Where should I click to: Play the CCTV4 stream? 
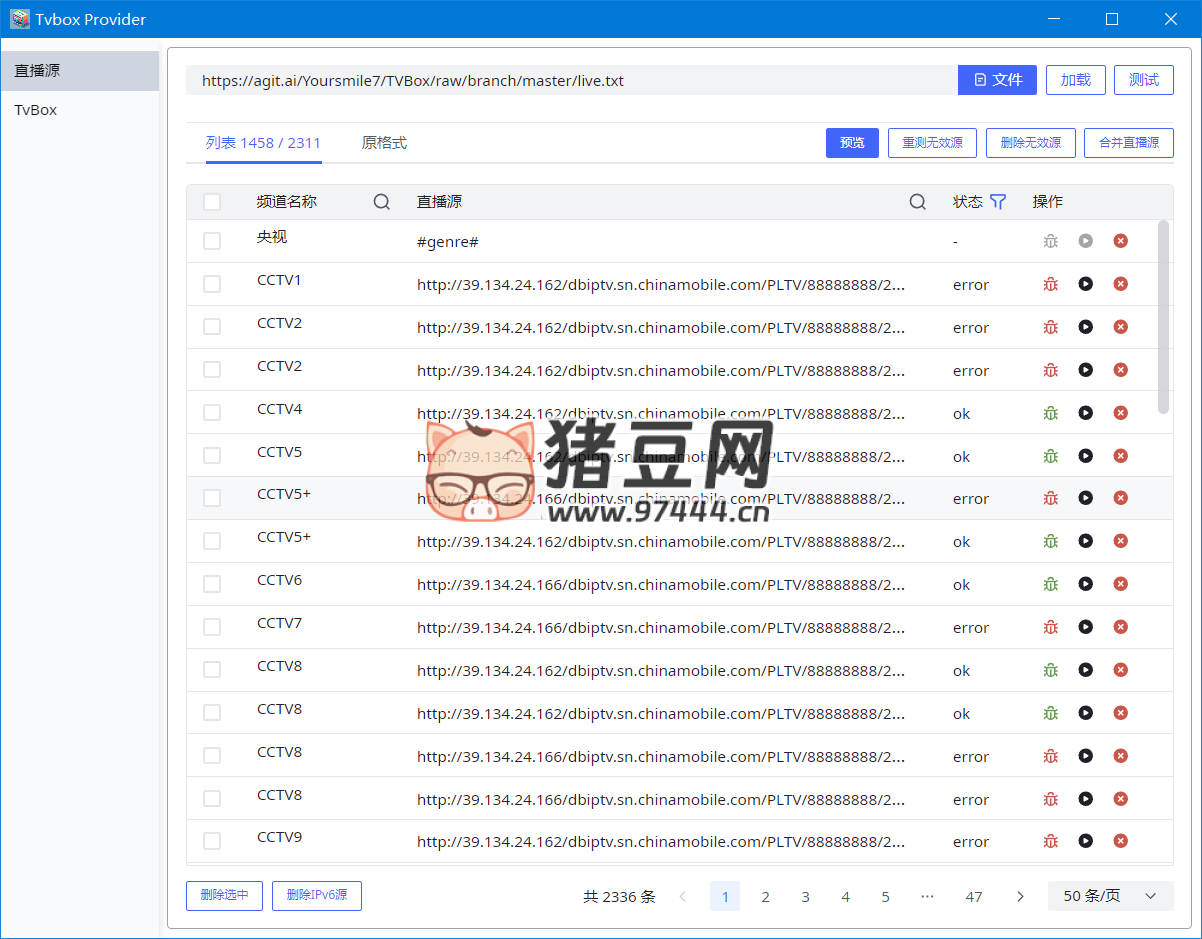pos(1085,413)
